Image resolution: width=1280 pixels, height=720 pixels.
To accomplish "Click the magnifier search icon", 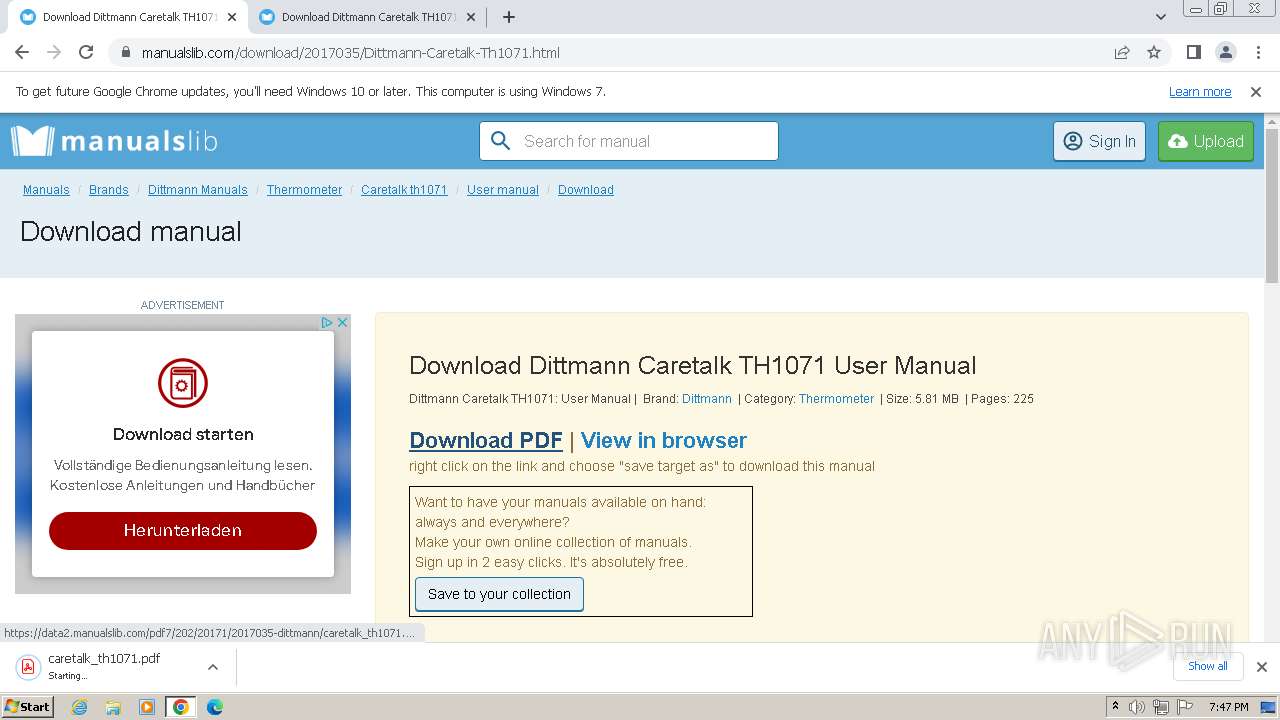I will [501, 141].
